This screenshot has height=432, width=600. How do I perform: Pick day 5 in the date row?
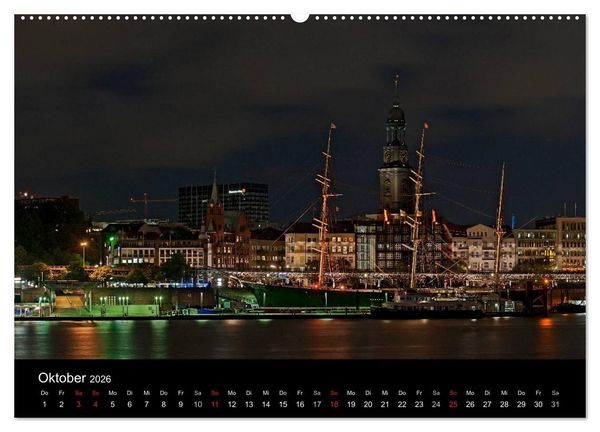[x=112, y=404]
